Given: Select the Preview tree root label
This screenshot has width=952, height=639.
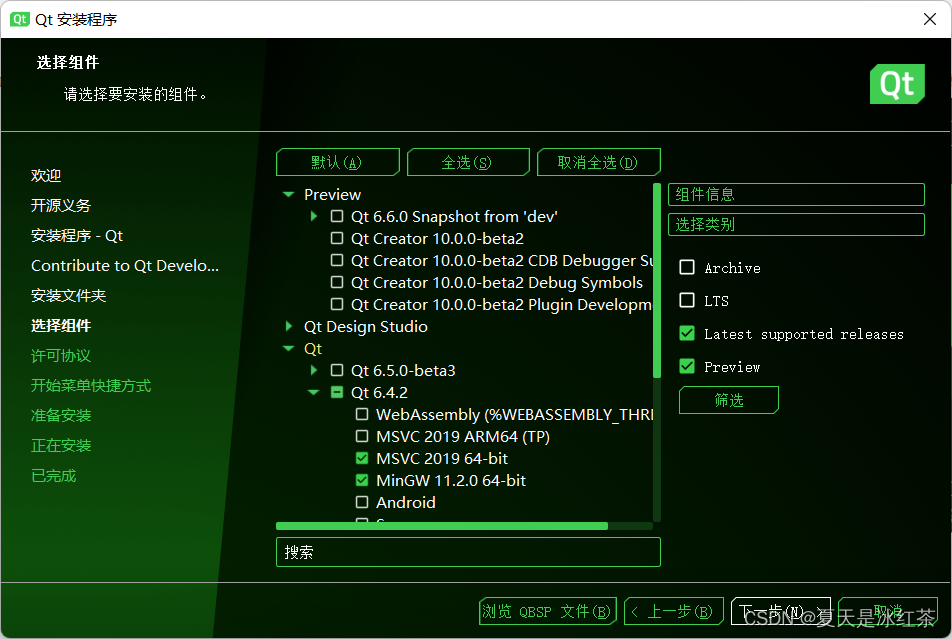Looking at the screenshot, I should point(332,194).
